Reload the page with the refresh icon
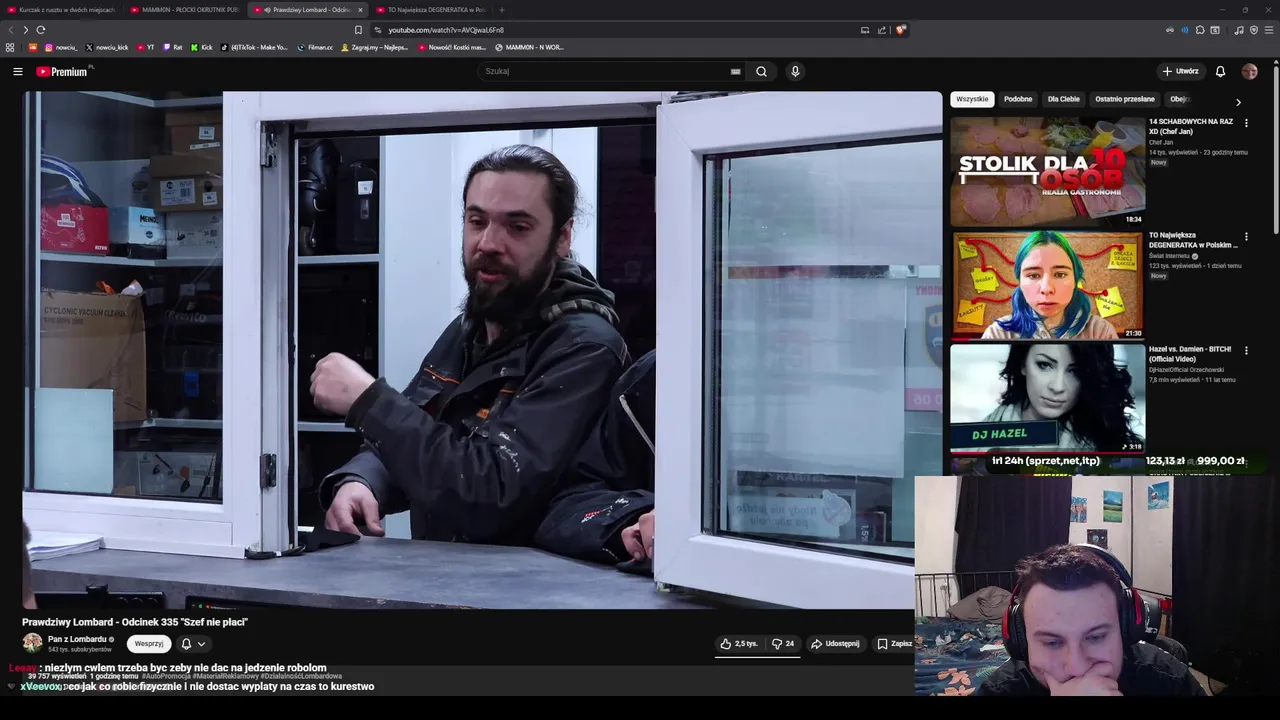1280x720 pixels. pos(41,30)
